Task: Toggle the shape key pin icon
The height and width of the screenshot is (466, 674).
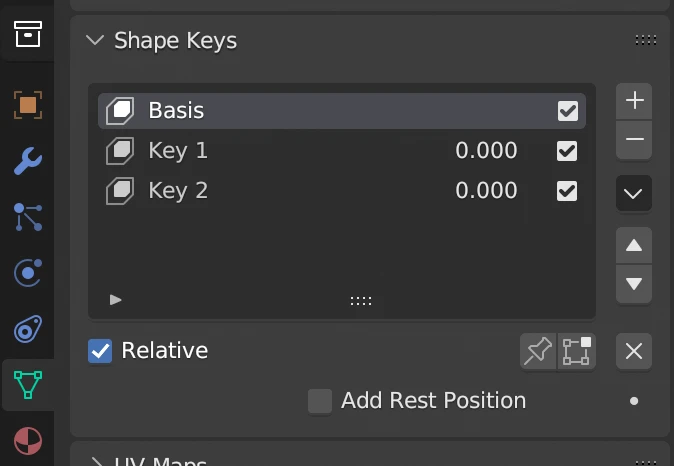Action: (x=538, y=351)
